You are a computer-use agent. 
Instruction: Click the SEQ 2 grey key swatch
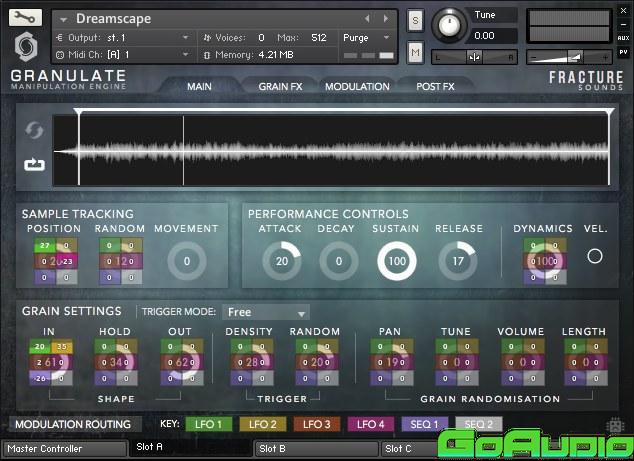(x=479, y=424)
